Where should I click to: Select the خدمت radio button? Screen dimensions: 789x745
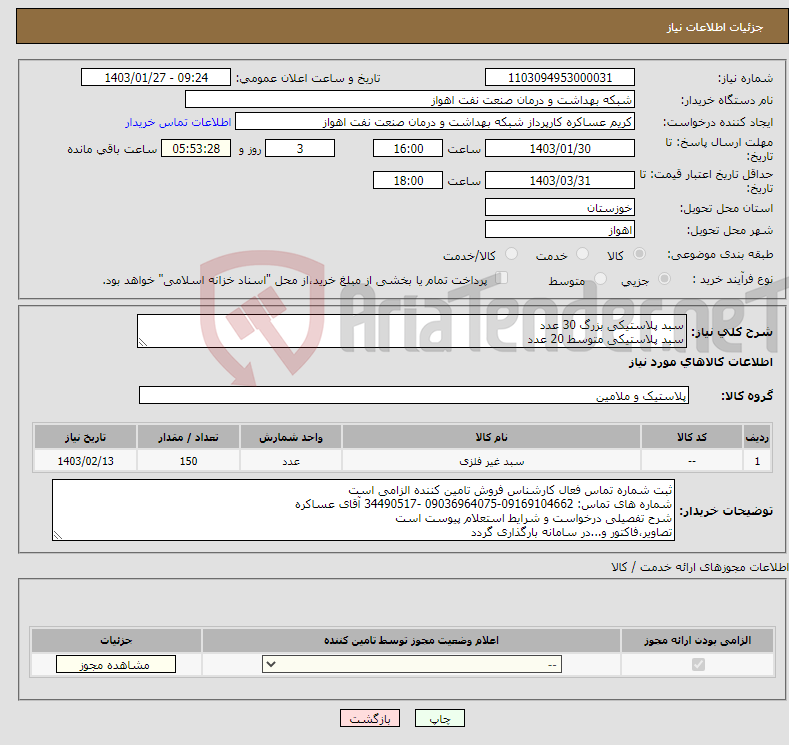coord(582,254)
